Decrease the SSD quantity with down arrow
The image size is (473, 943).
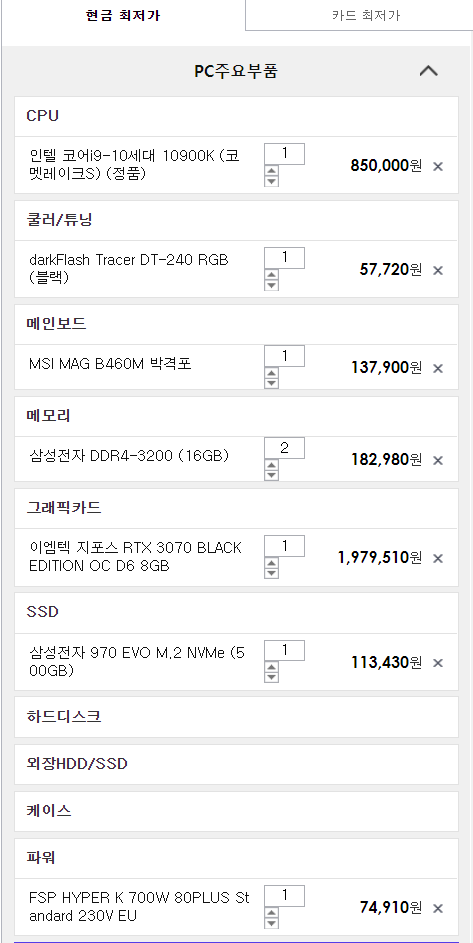coord(271,677)
